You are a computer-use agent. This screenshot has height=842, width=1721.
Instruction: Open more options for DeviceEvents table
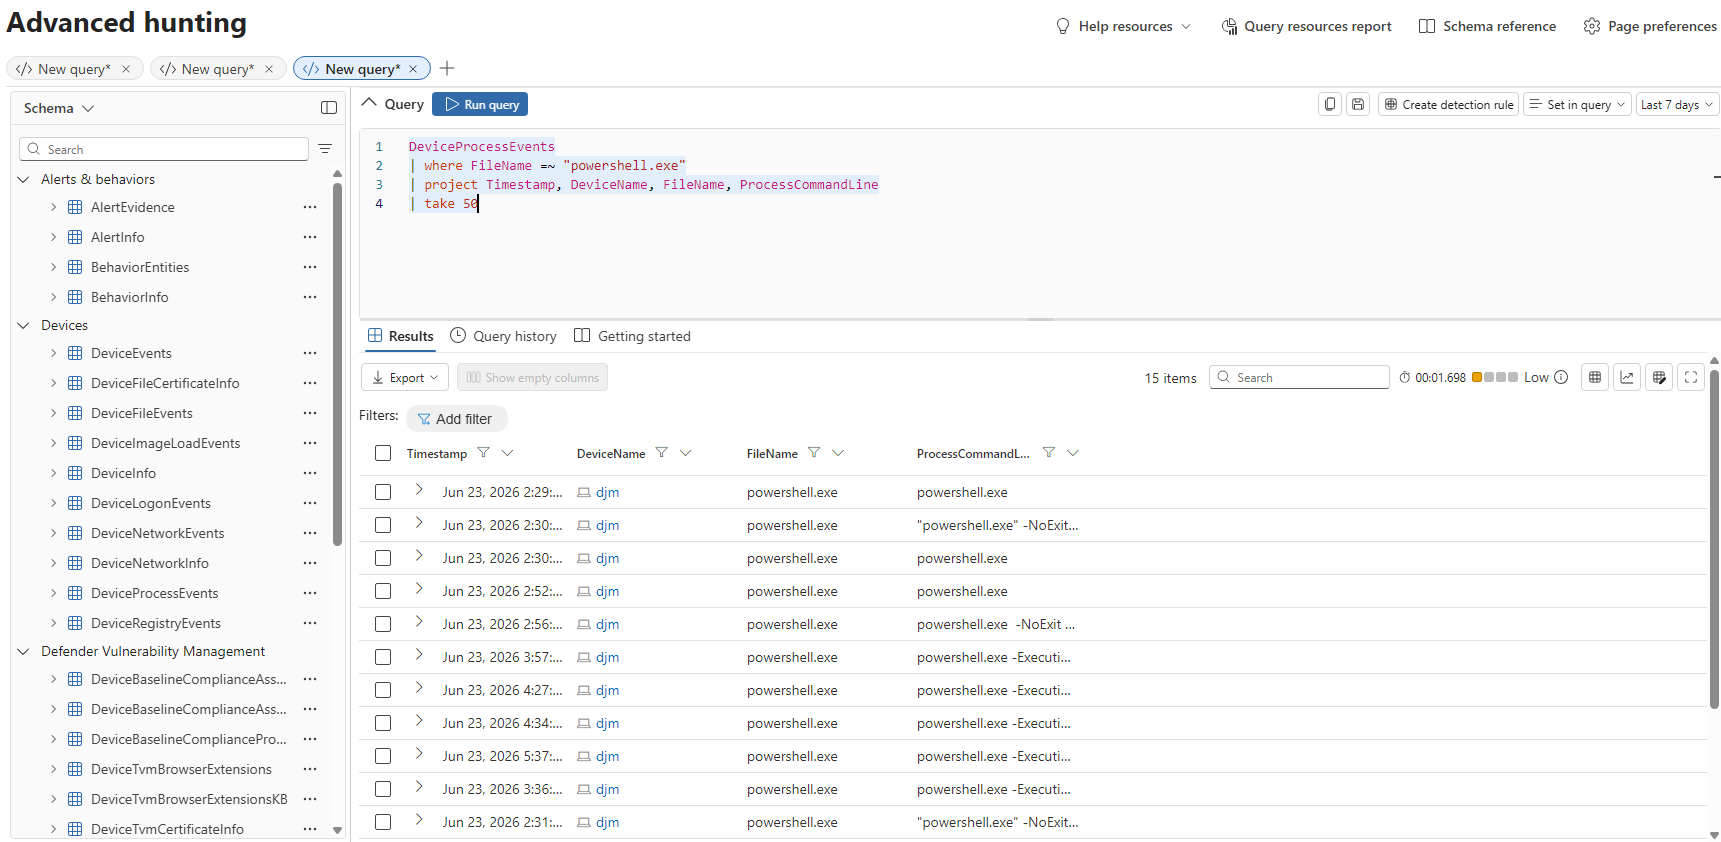coord(310,353)
